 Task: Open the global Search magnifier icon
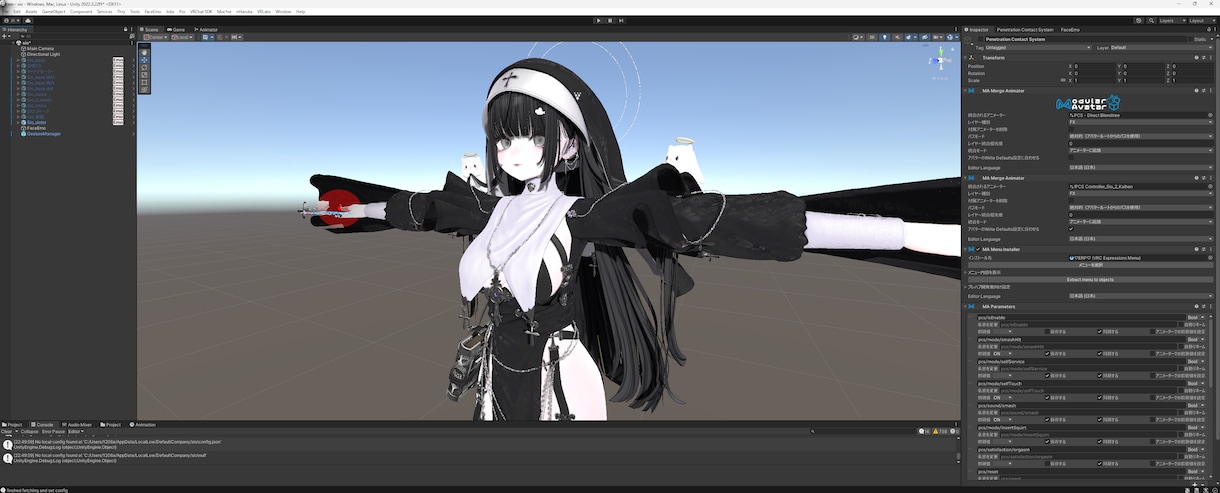pos(1150,20)
